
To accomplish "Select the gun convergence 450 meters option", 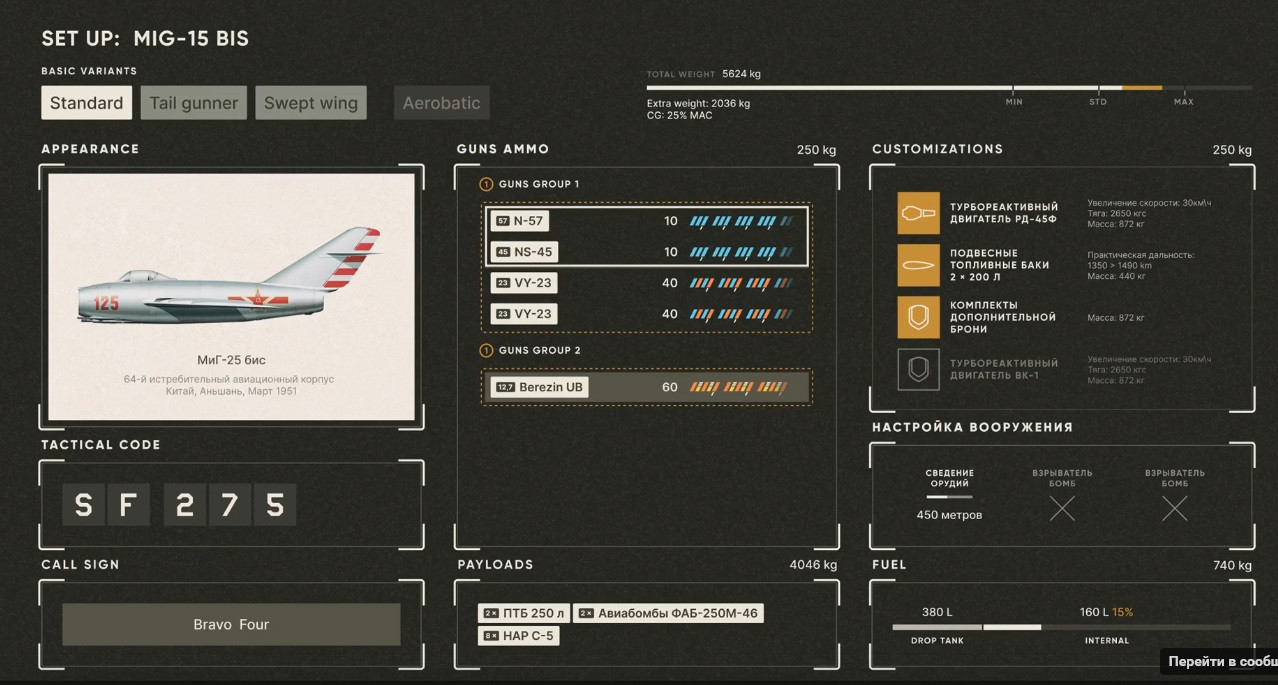I will (x=949, y=515).
